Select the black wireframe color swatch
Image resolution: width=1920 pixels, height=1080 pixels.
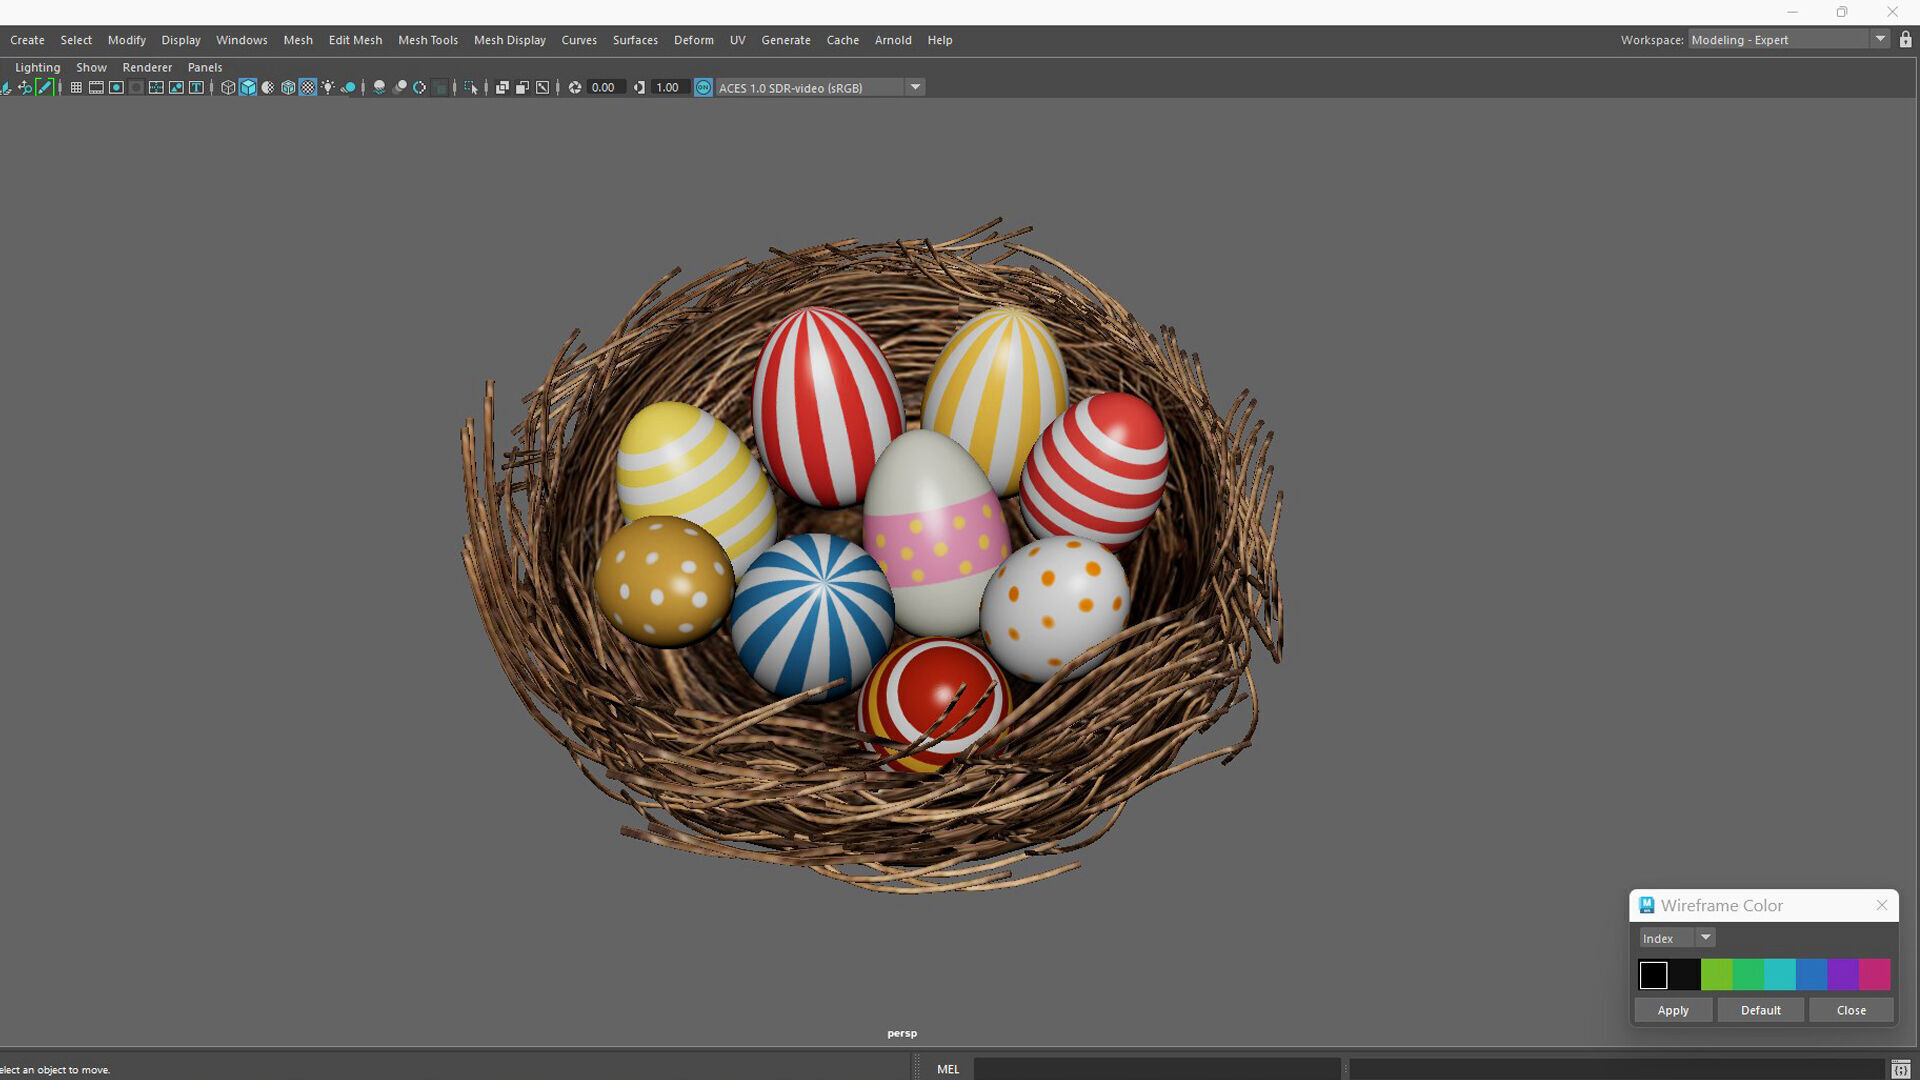(x=1654, y=975)
